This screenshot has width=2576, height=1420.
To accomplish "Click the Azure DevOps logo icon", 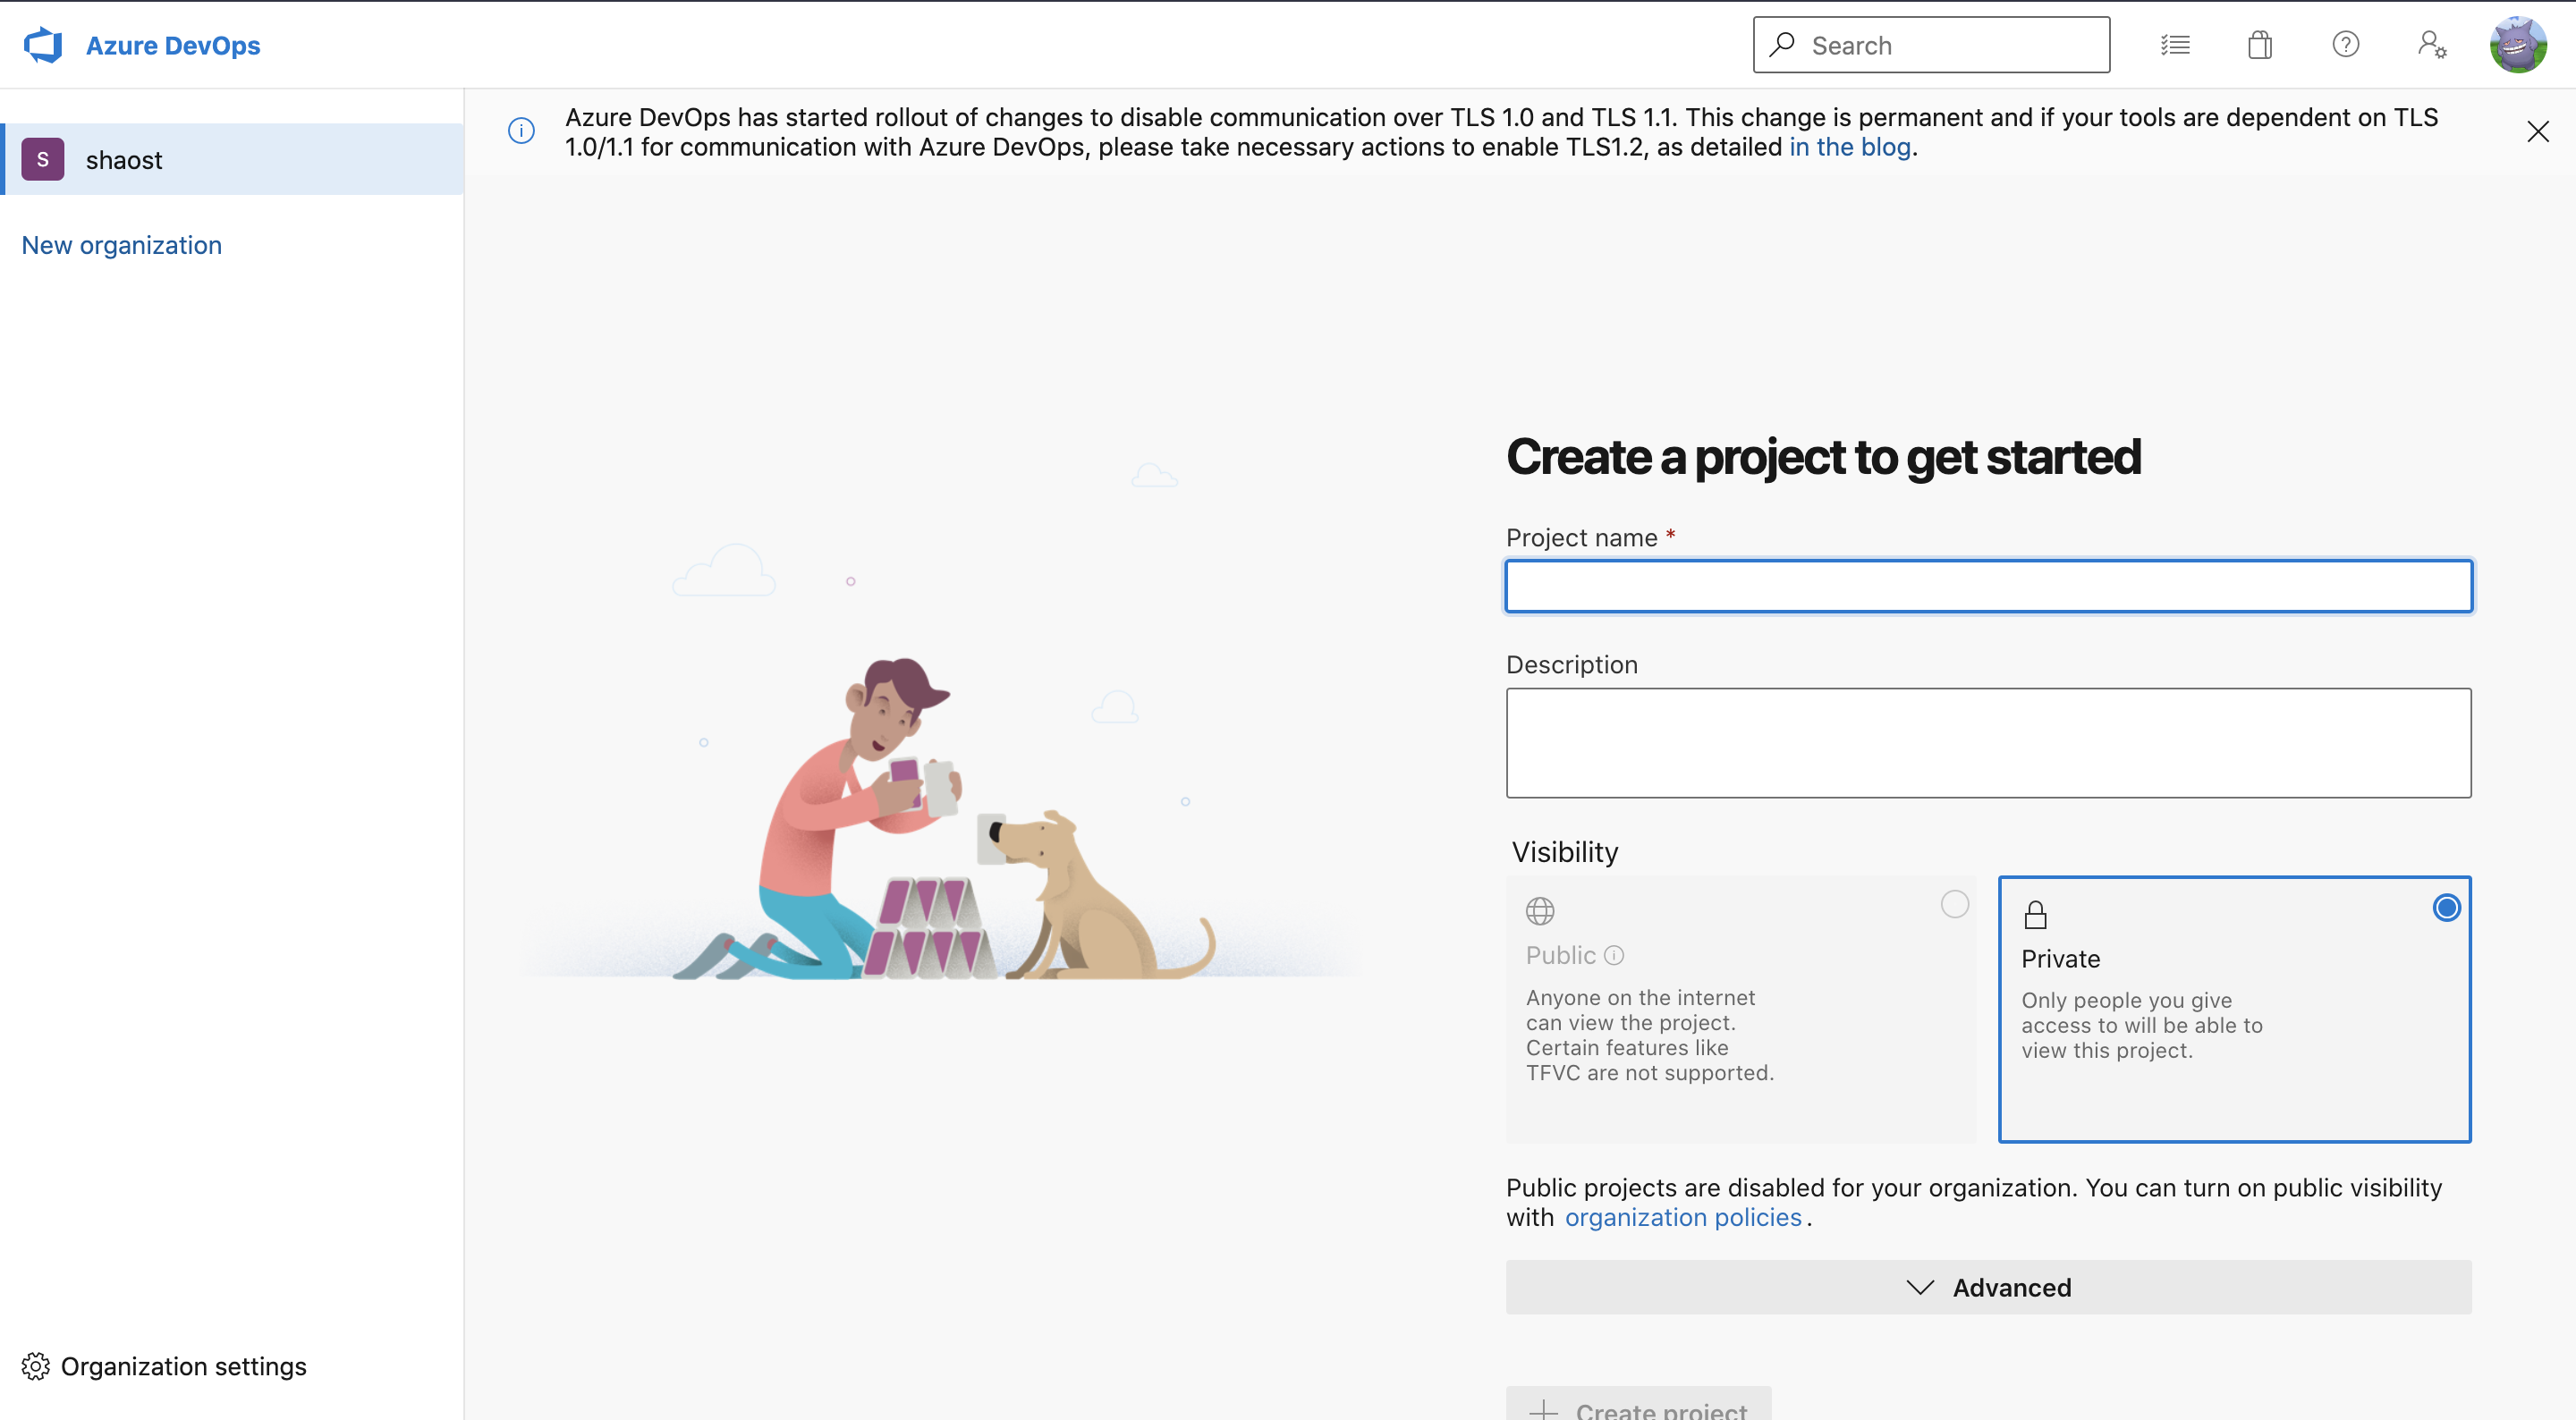I will click(43, 45).
